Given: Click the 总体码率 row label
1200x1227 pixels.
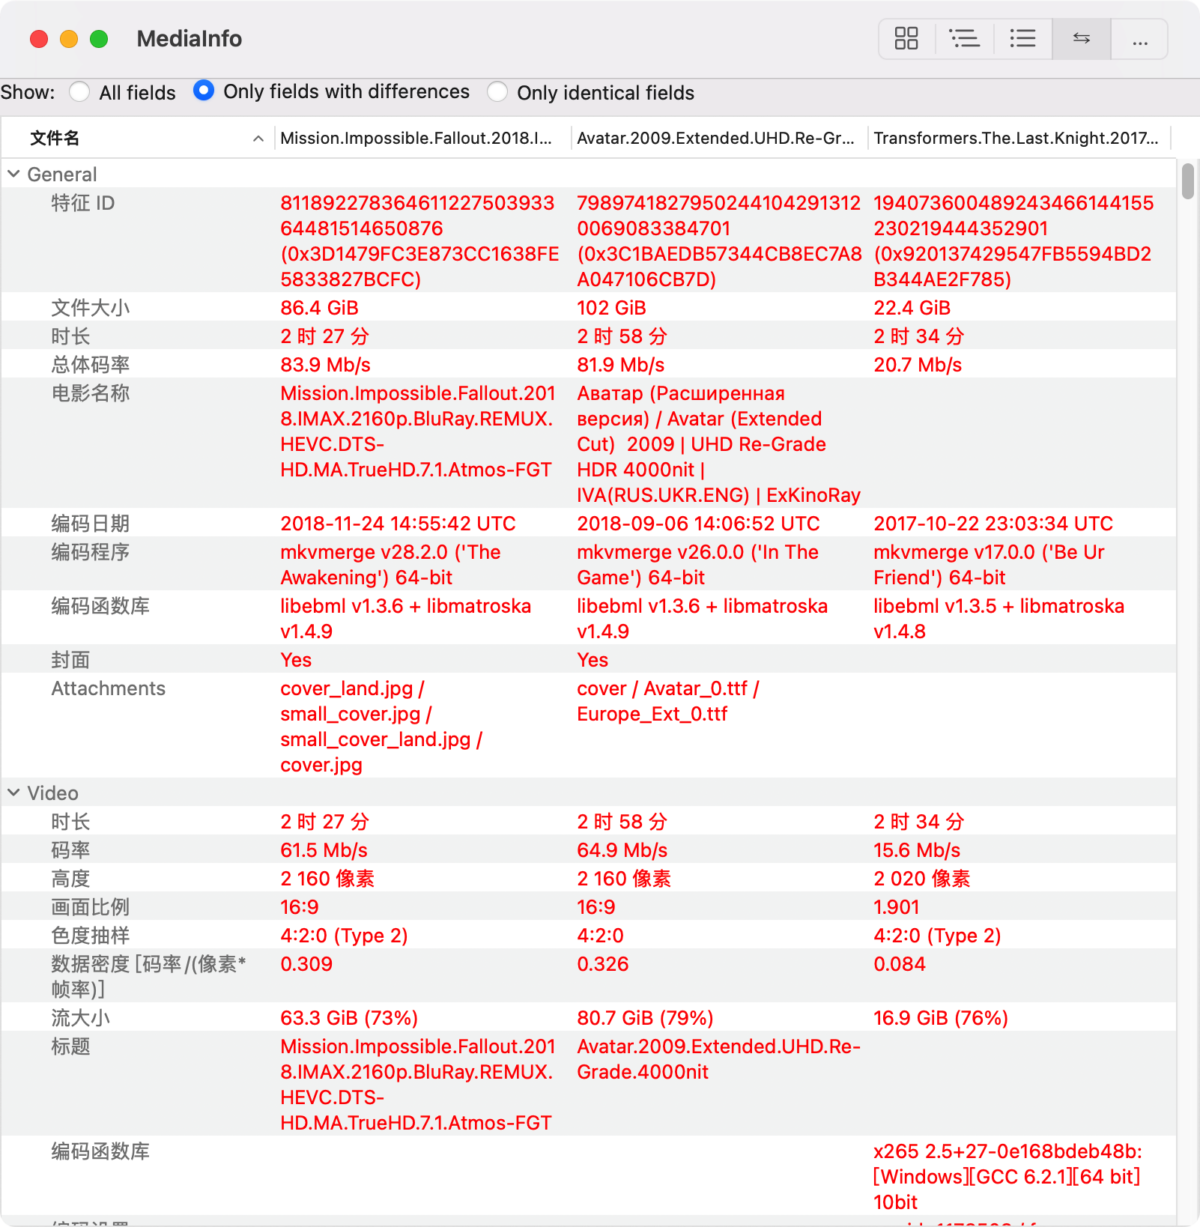Looking at the screenshot, I should (x=90, y=365).
